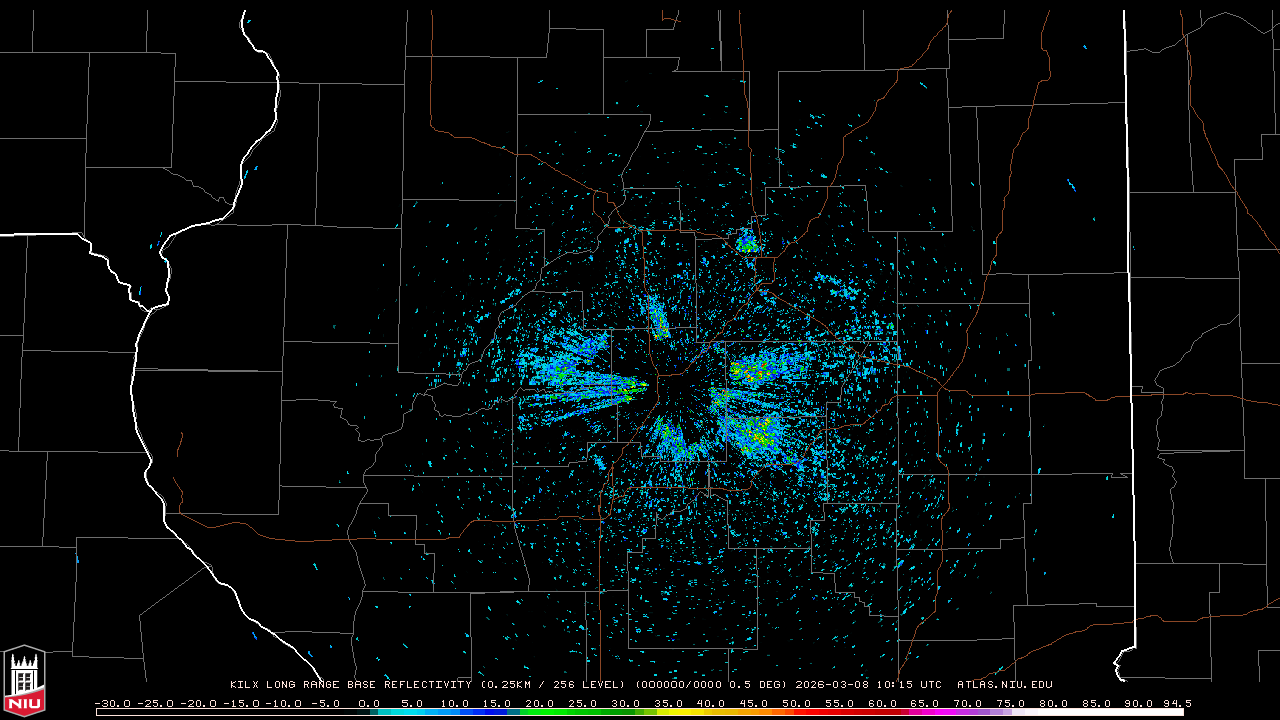Click the isolated green echo cluster north of radar
Viewport: 1280px width, 720px height.
click(747, 242)
